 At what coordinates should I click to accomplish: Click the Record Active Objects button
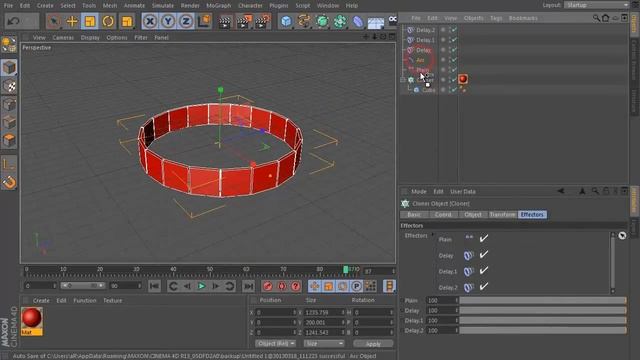click(x=268, y=286)
